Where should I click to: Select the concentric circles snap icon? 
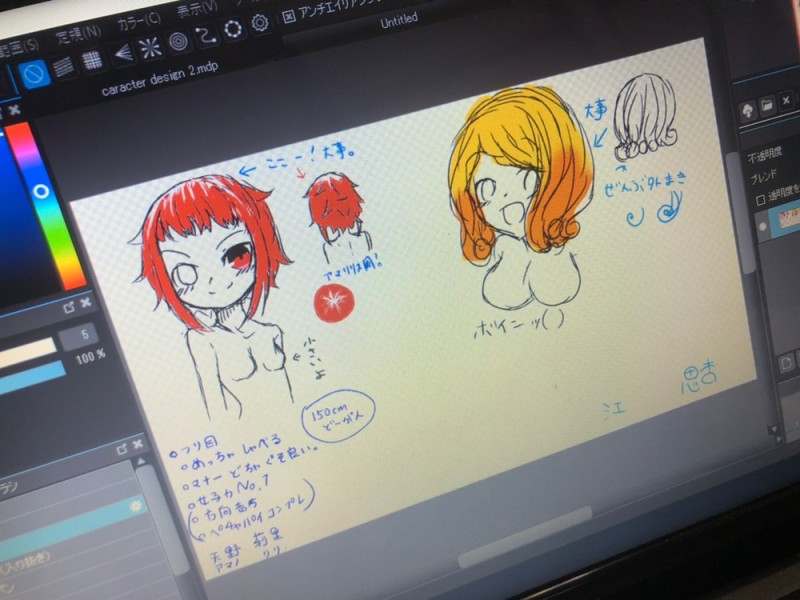pos(179,42)
